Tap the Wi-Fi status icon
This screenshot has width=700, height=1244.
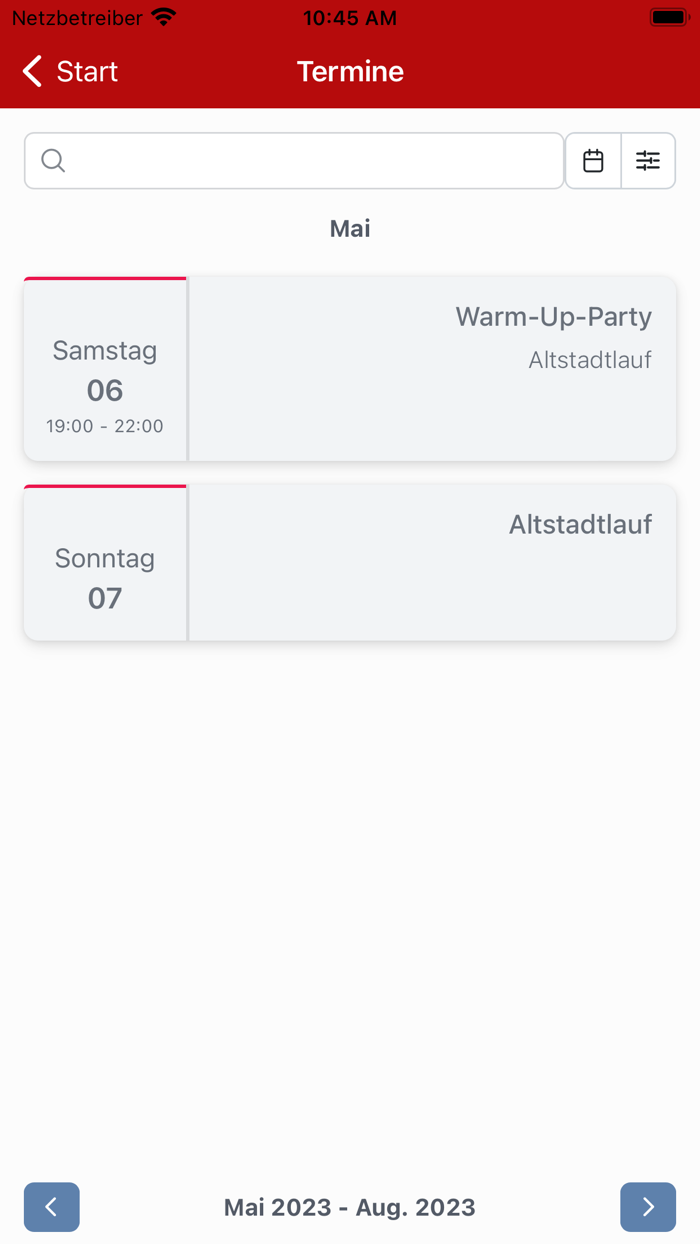tap(163, 18)
